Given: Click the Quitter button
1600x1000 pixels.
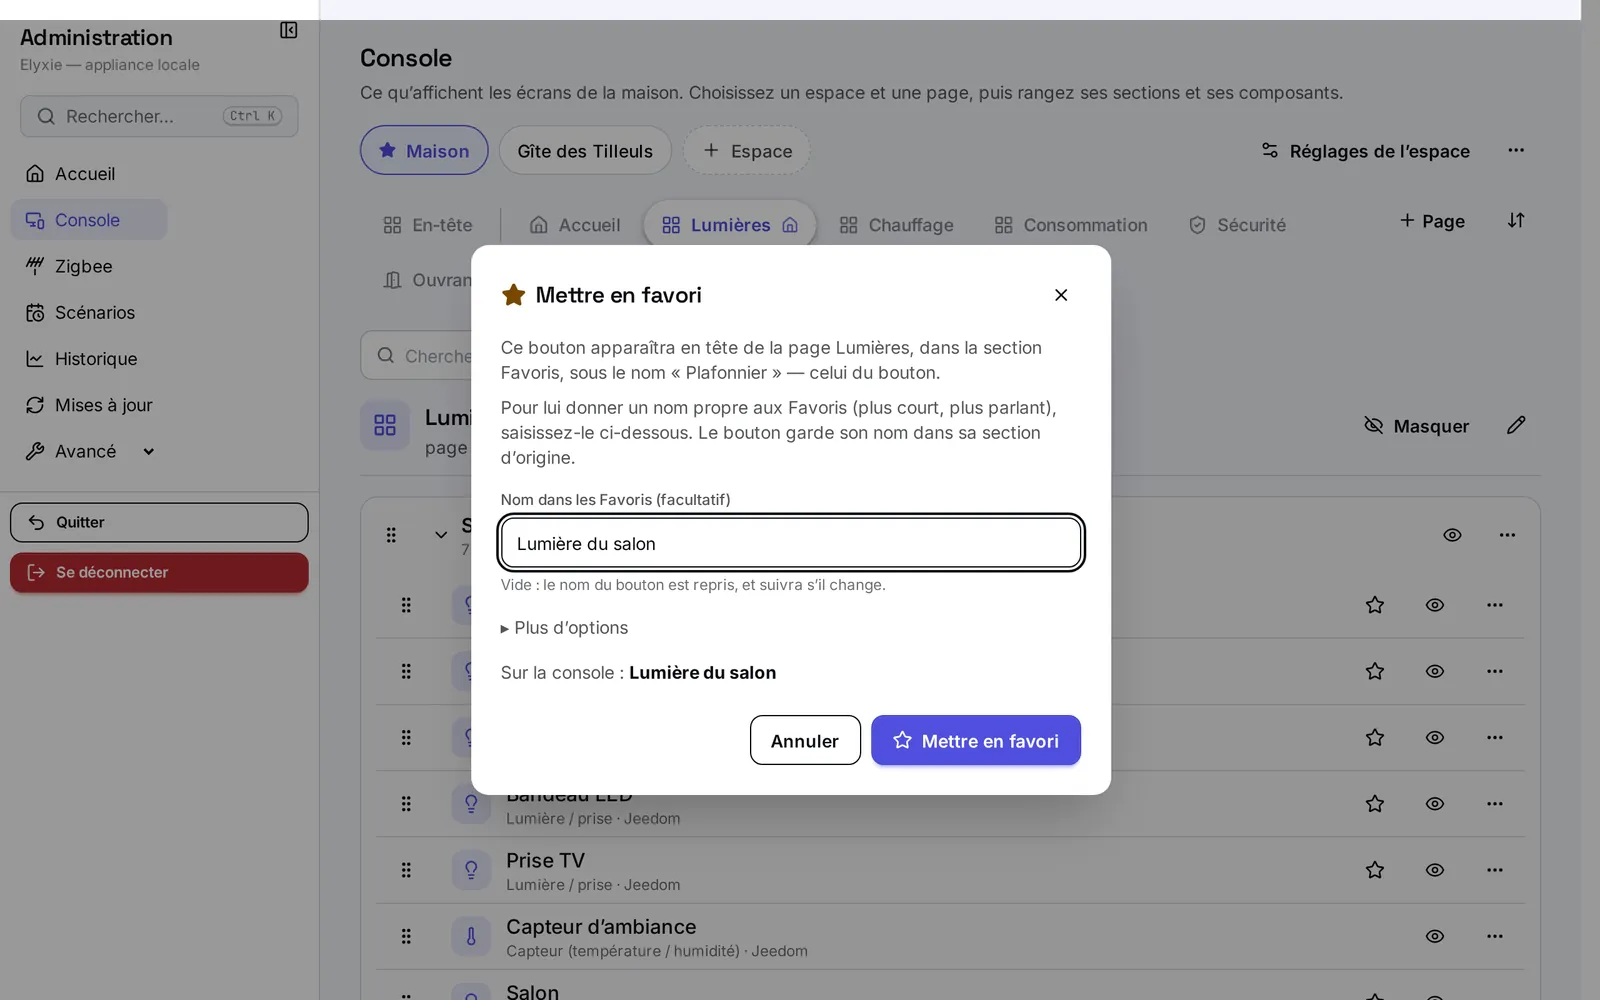Looking at the screenshot, I should click(x=159, y=522).
